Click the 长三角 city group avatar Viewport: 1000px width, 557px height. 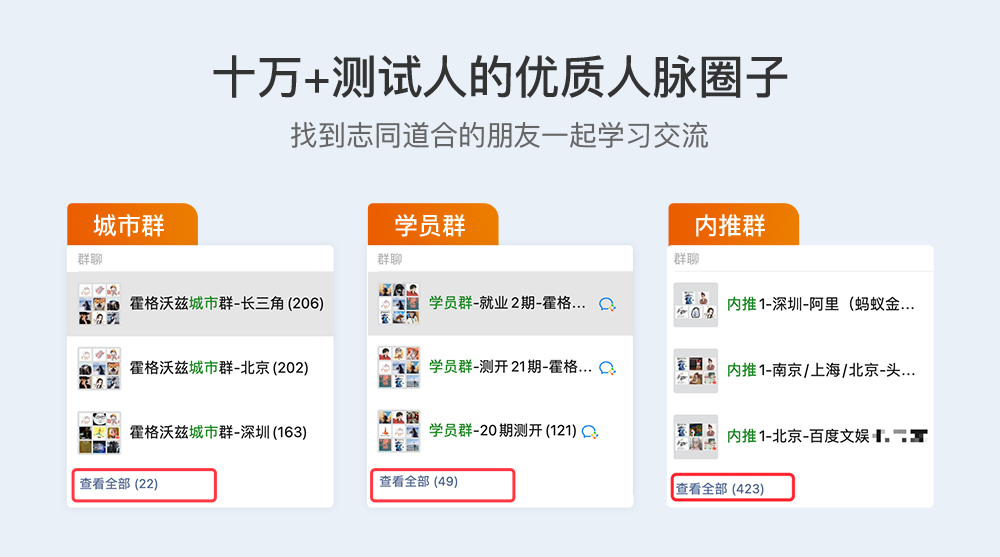[99, 303]
